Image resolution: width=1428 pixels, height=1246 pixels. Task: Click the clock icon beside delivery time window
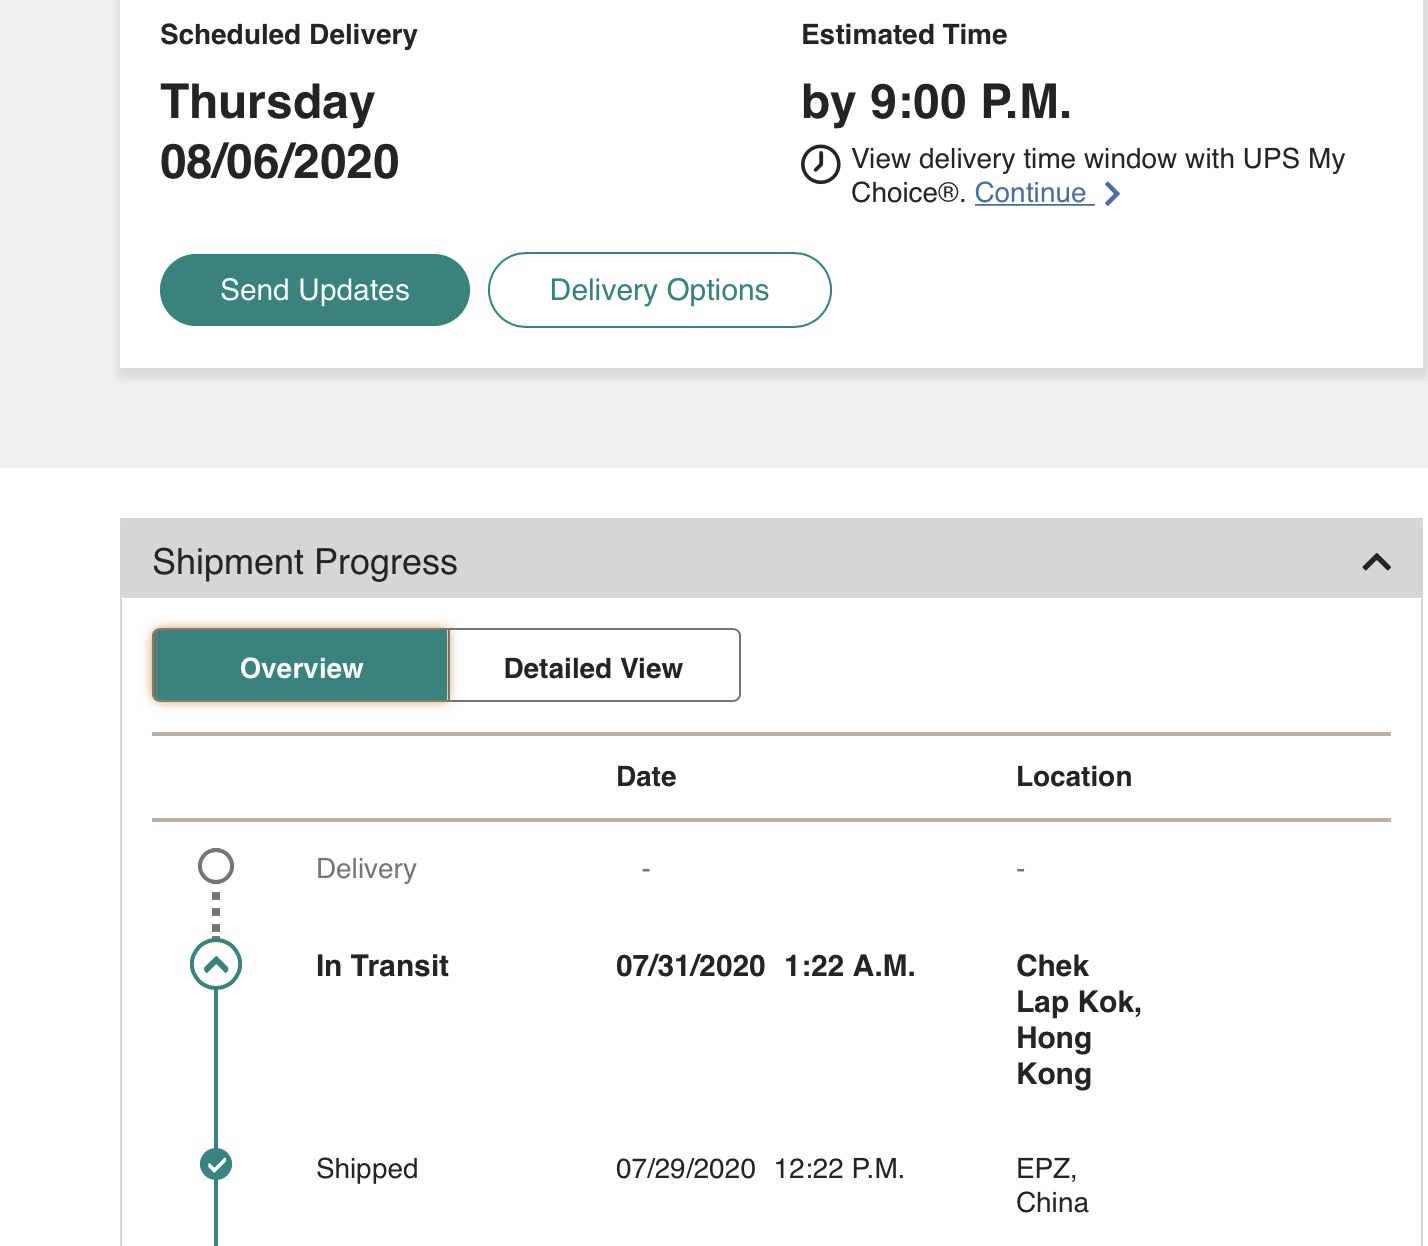click(820, 164)
